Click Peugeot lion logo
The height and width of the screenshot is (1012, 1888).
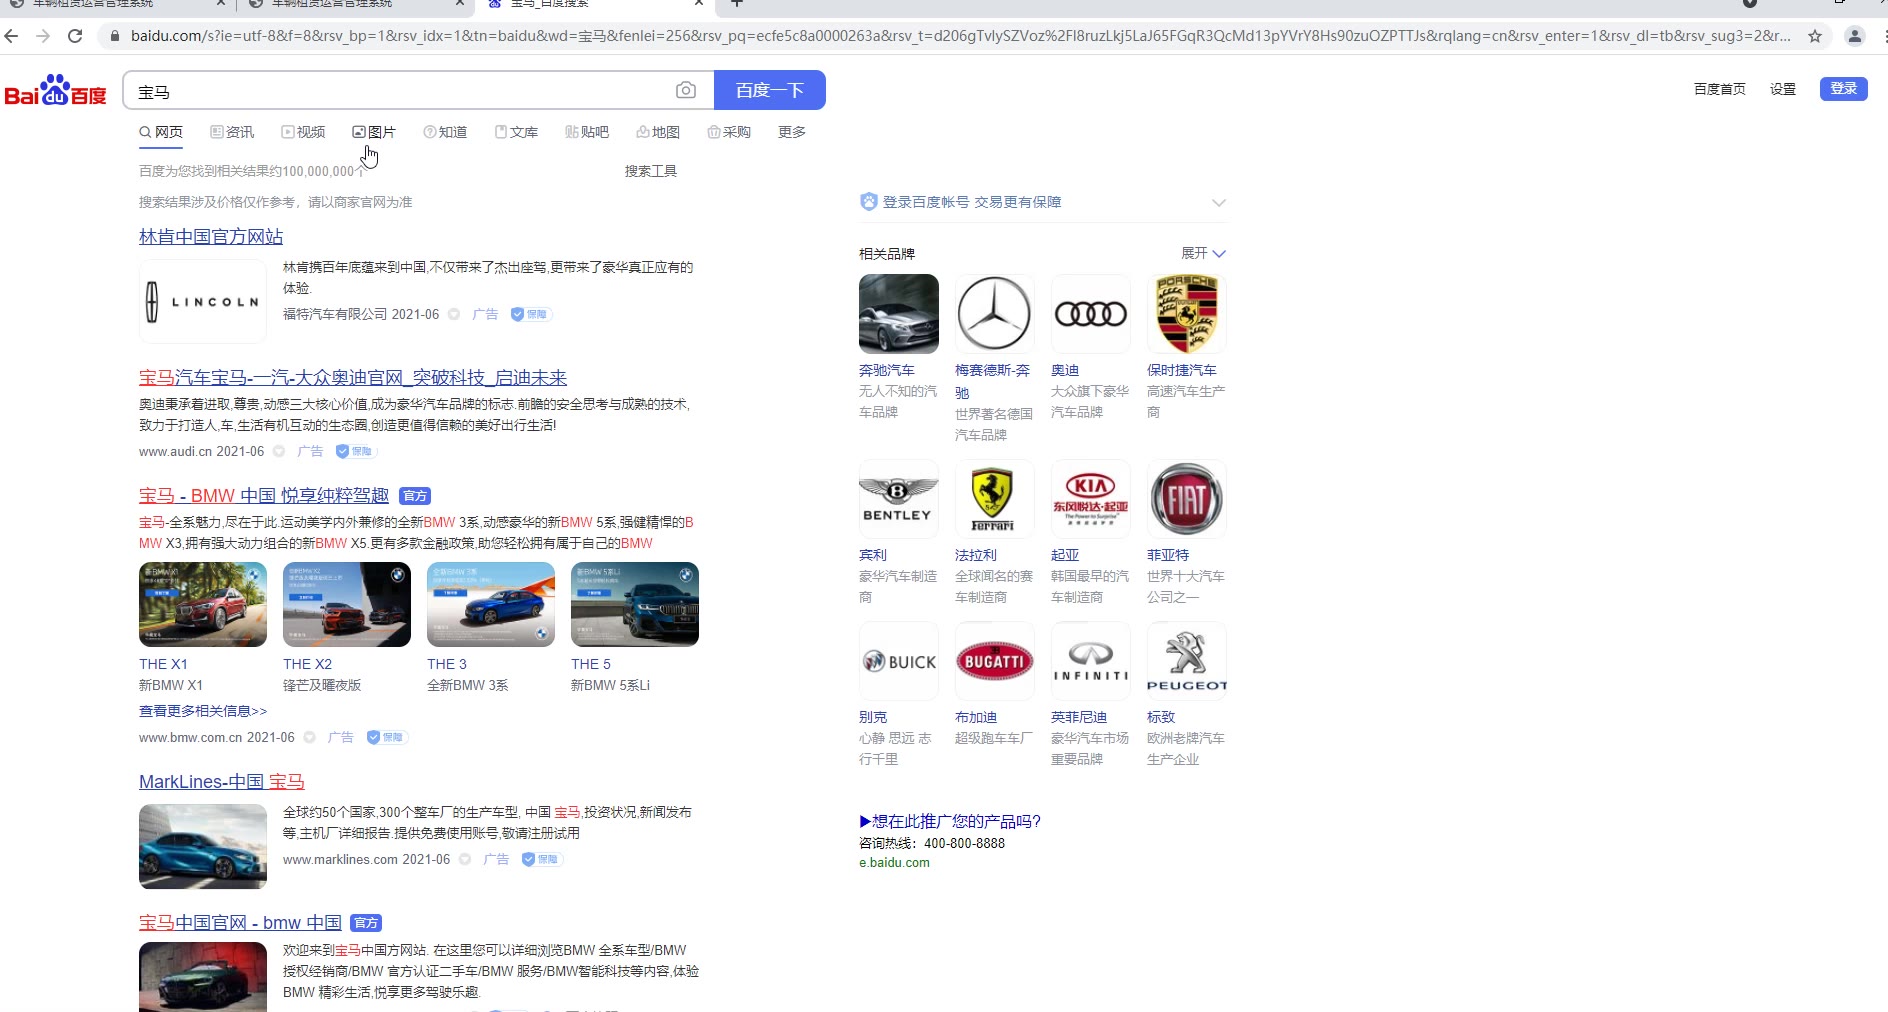(x=1186, y=661)
